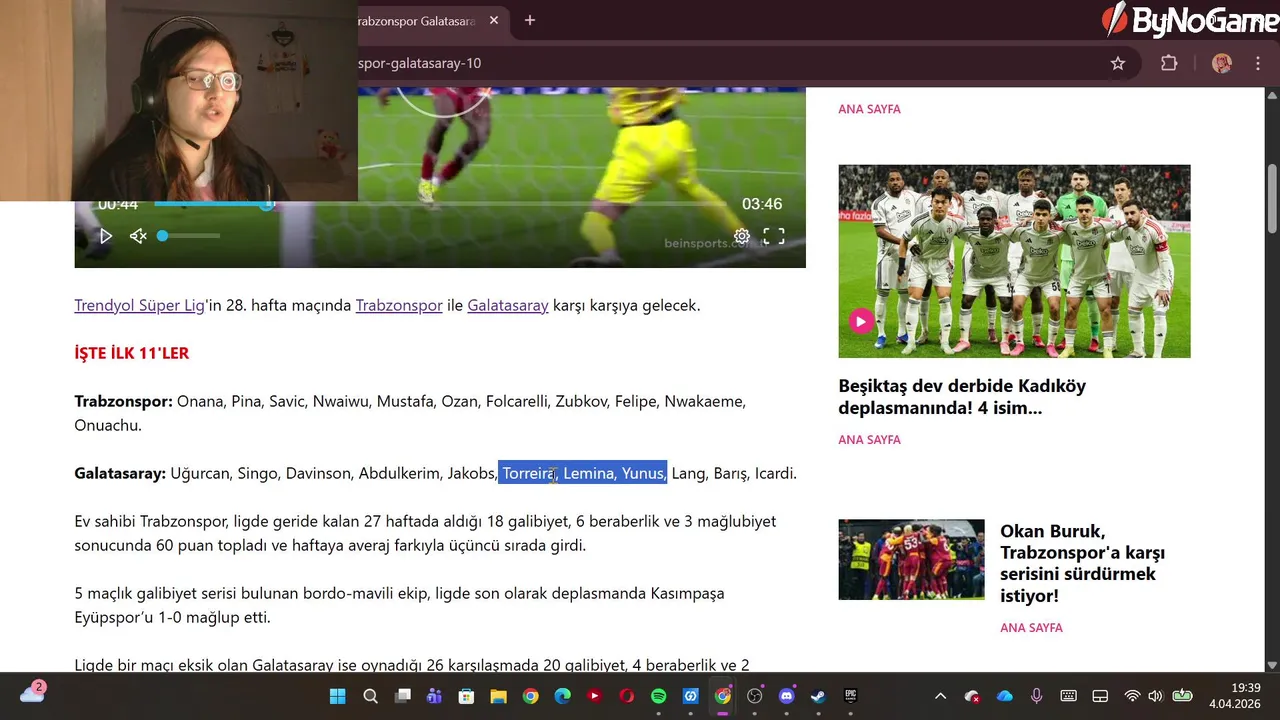
Task: Open the battery status tray icon
Action: [x=1182, y=696]
